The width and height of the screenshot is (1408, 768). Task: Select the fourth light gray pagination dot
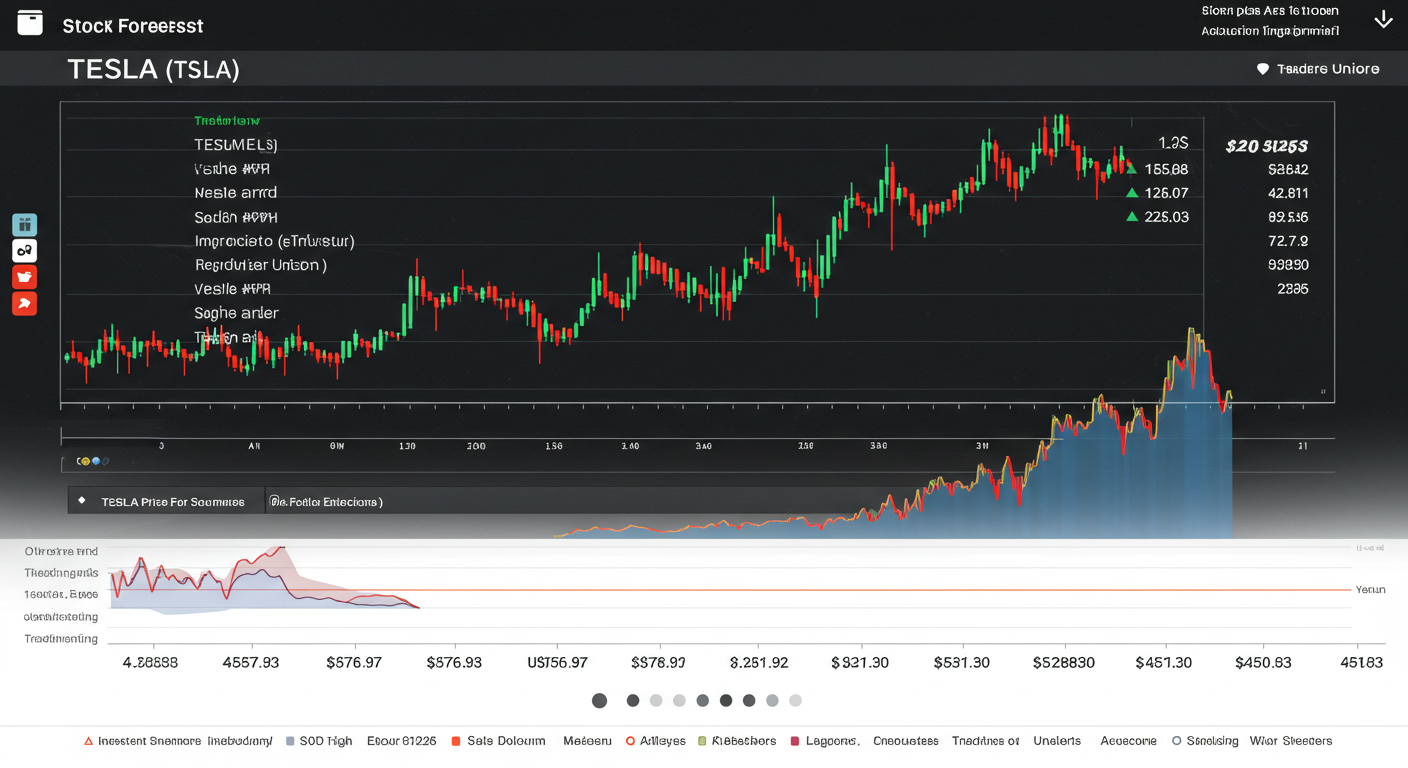[679, 700]
